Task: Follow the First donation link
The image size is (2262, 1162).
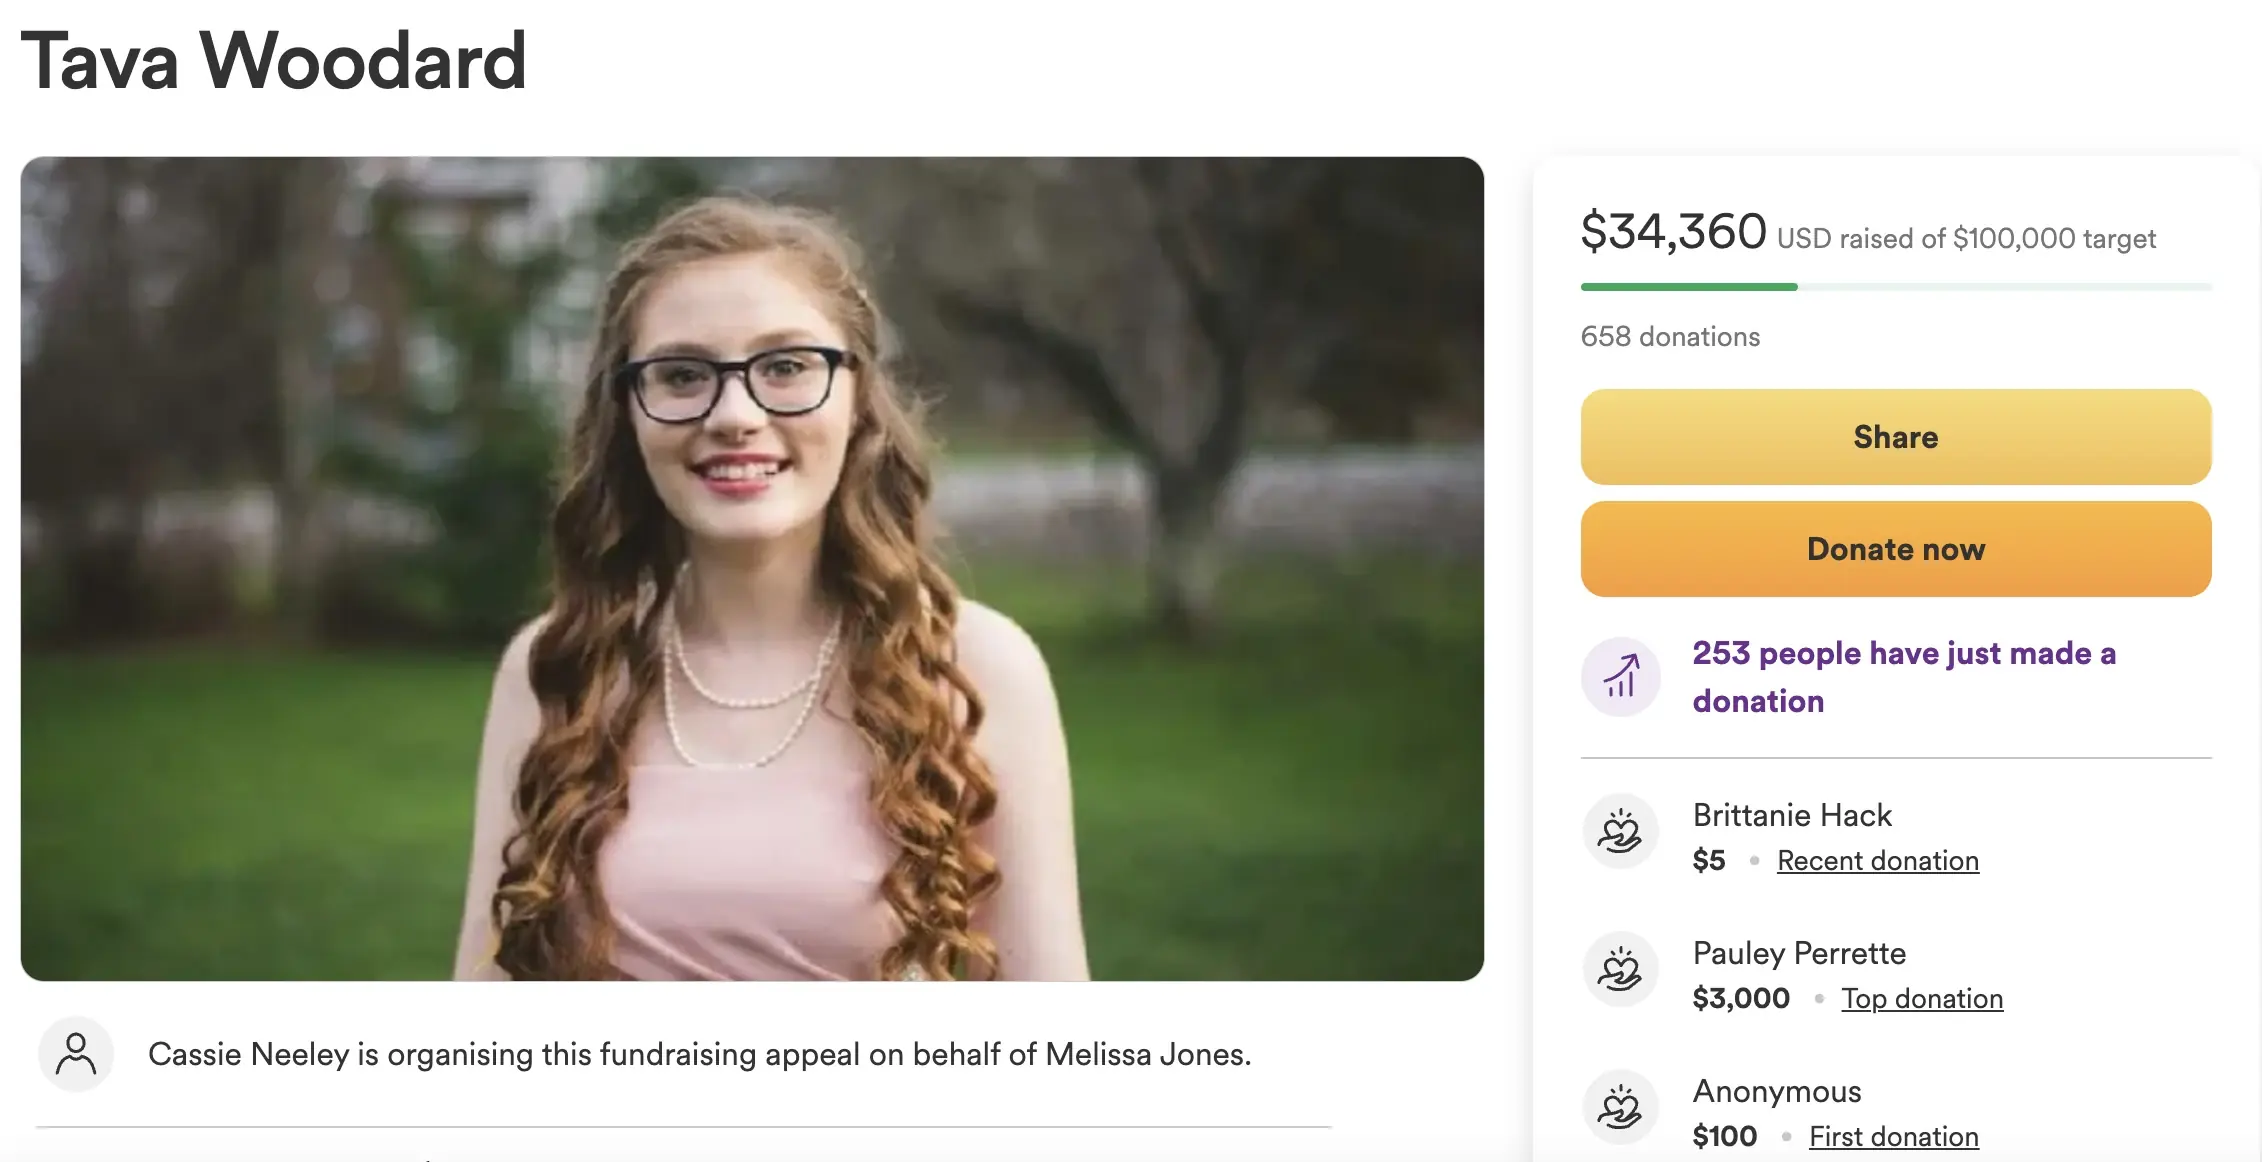Action: [1893, 1137]
